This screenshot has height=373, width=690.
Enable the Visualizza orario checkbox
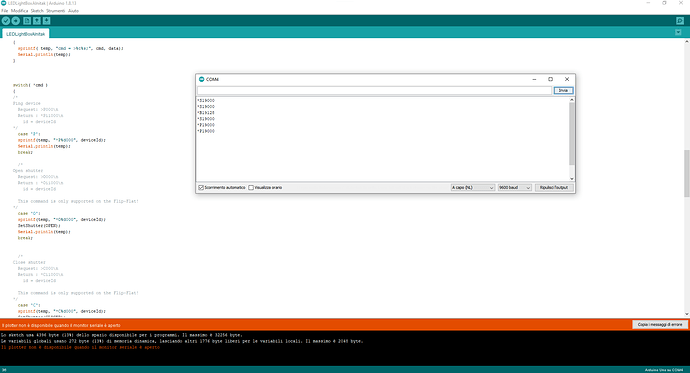coord(251,187)
